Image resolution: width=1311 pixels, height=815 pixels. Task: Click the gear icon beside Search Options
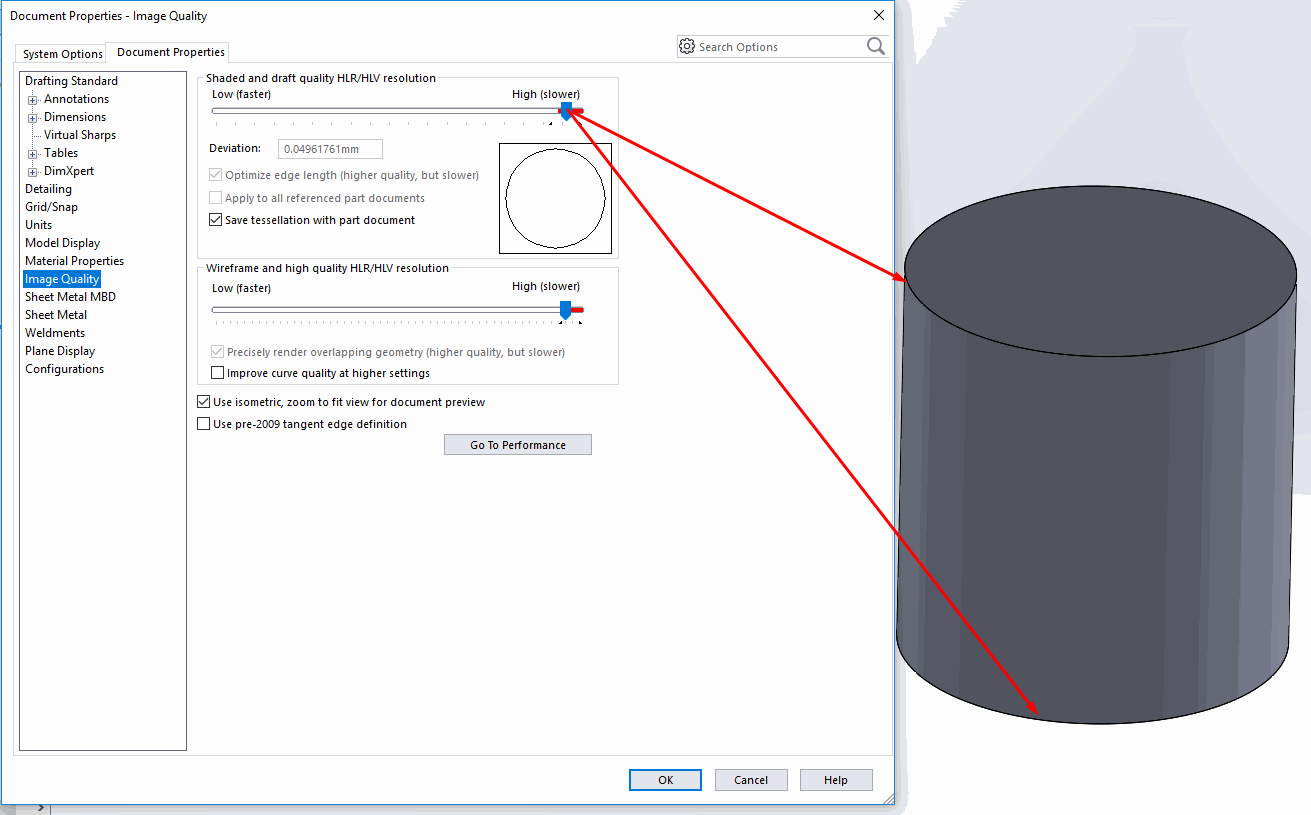(686, 46)
